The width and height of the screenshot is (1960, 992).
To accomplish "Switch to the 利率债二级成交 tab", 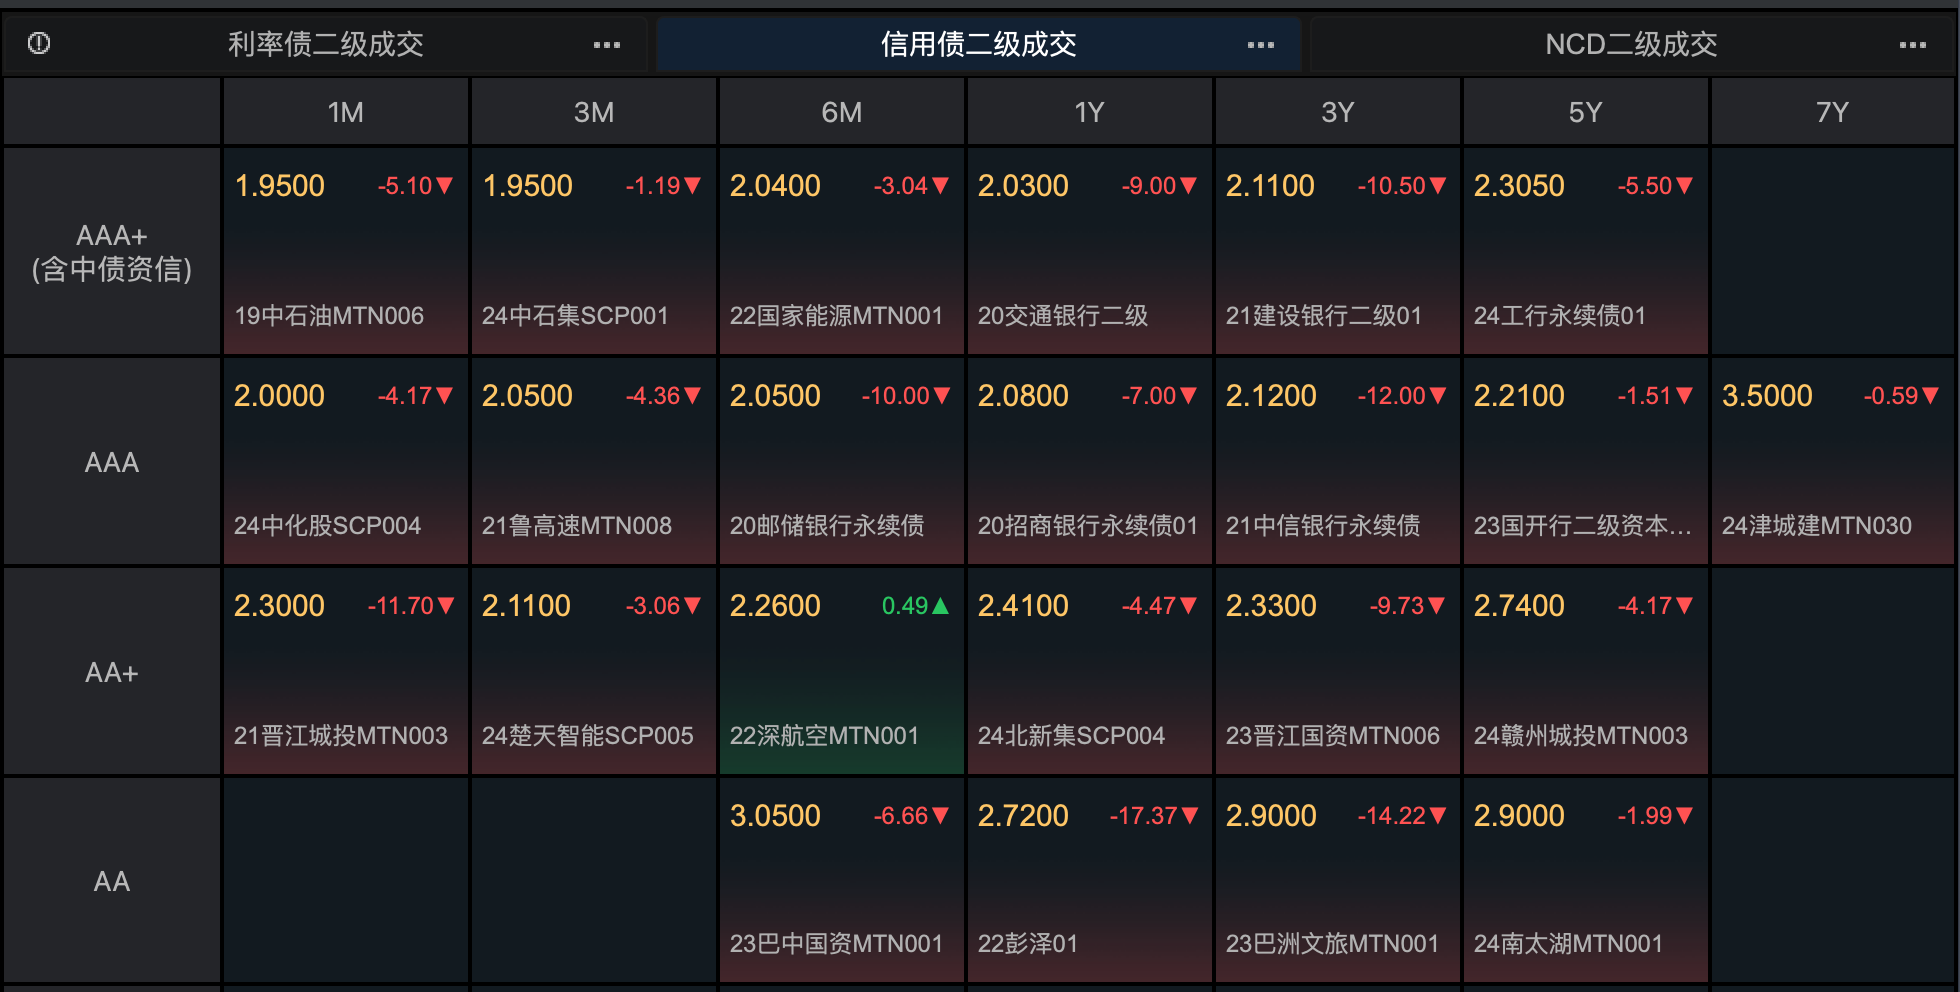I will 325,44.
